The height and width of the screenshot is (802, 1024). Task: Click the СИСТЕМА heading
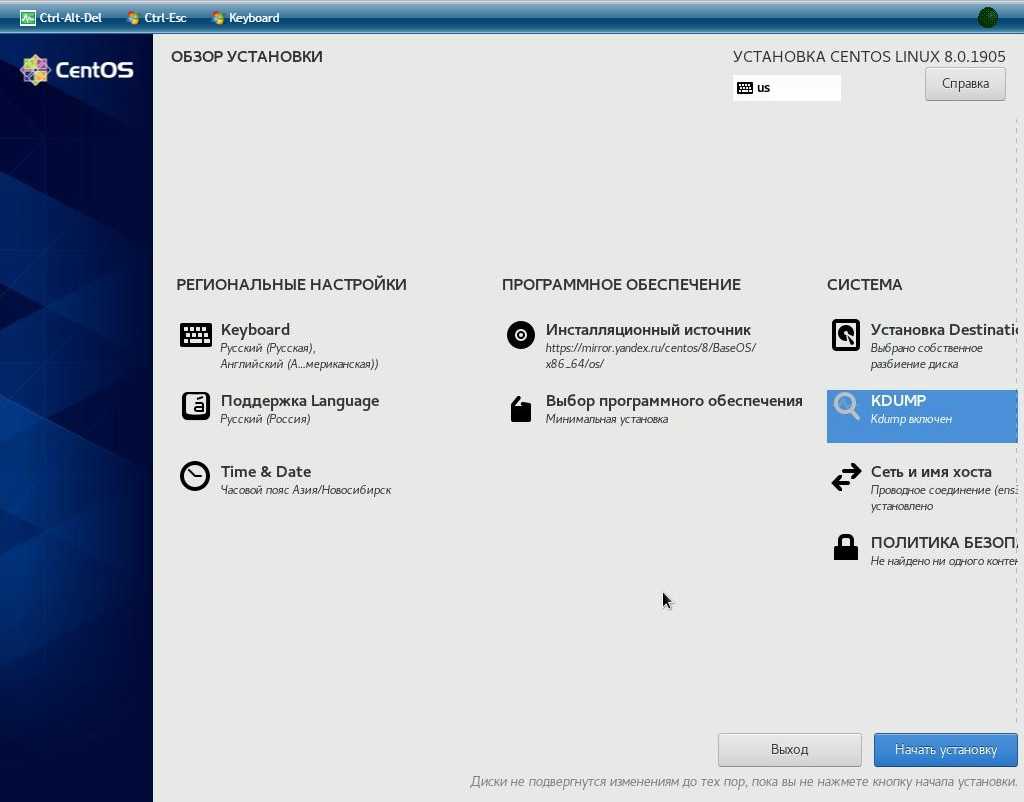click(x=864, y=285)
